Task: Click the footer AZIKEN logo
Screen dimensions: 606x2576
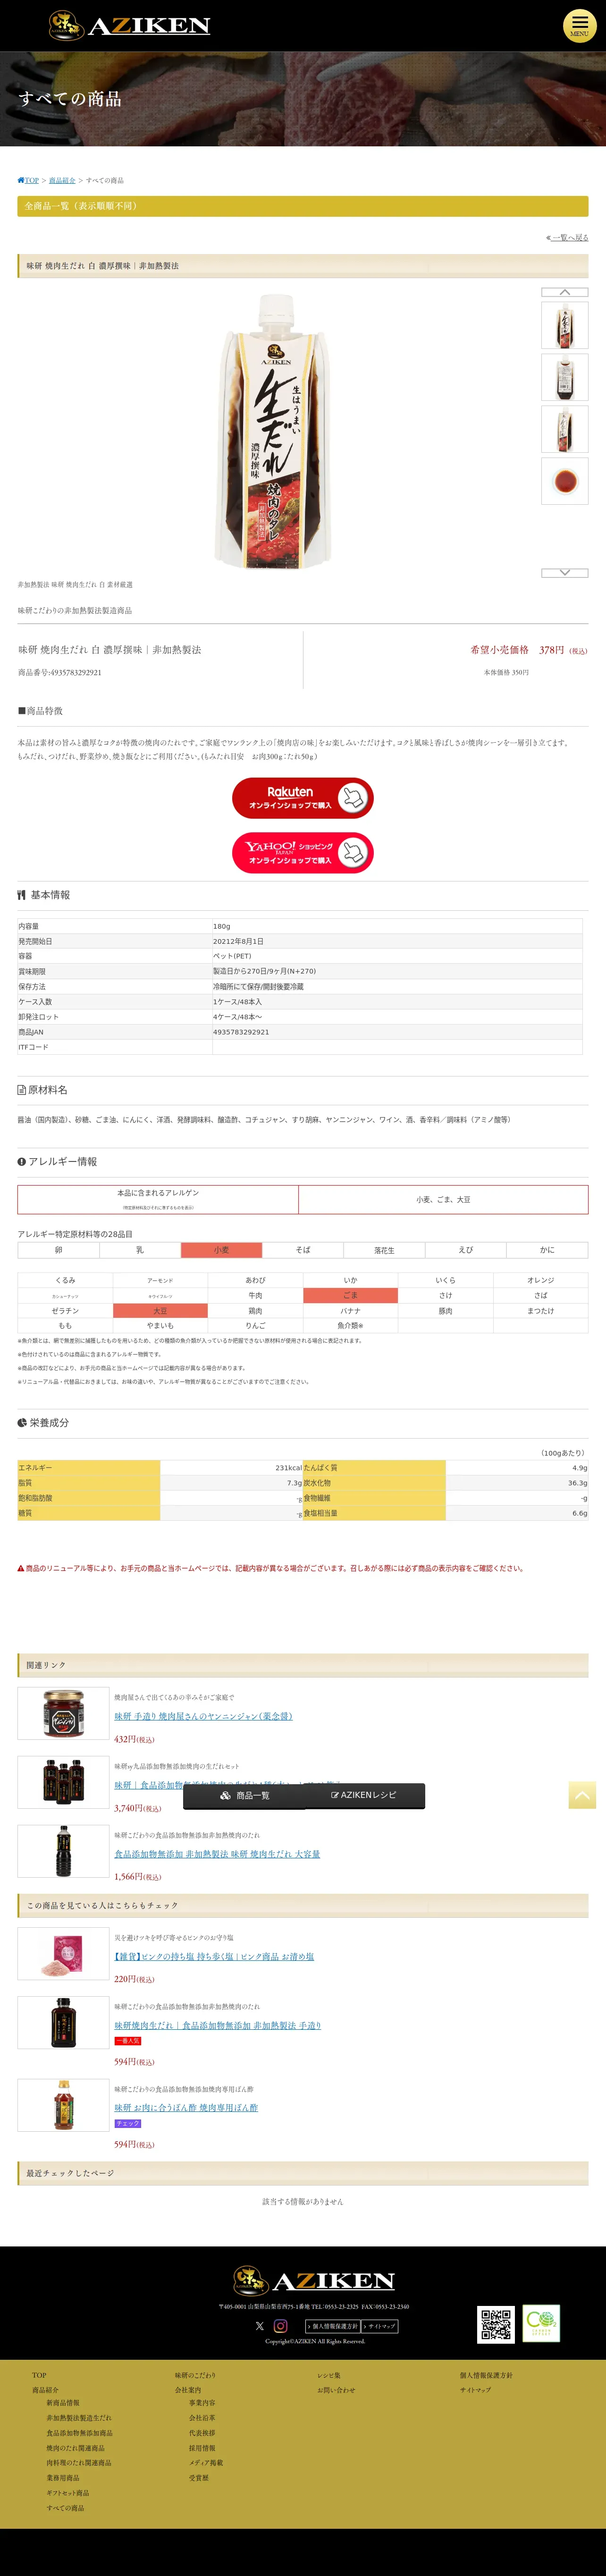Action: click(x=314, y=2281)
